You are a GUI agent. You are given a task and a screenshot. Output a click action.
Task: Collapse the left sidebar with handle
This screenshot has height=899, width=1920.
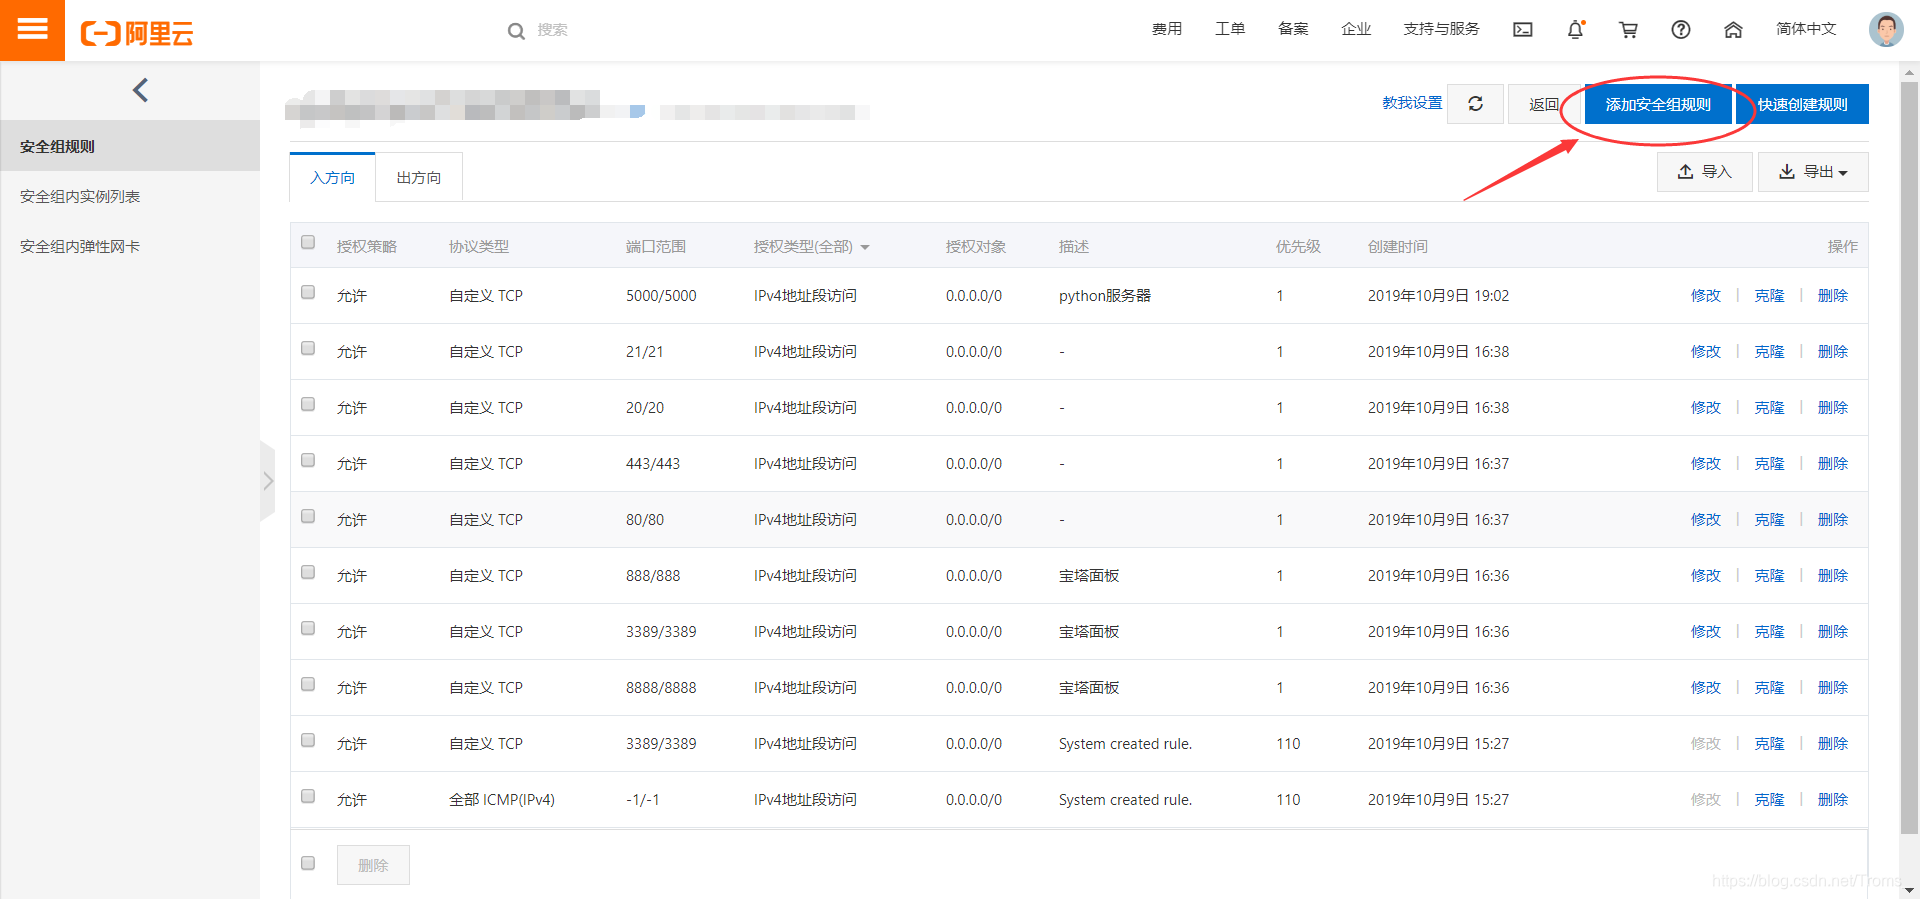[267, 481]
